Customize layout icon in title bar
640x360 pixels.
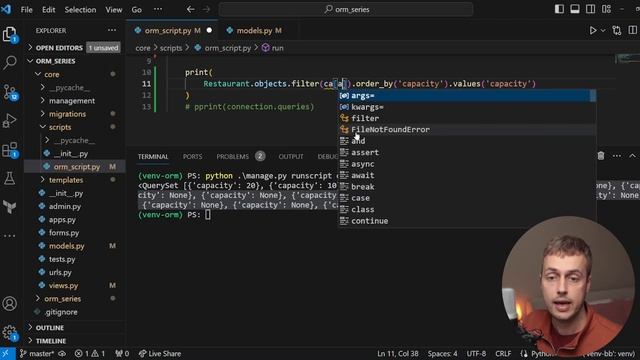coord(606,9)
